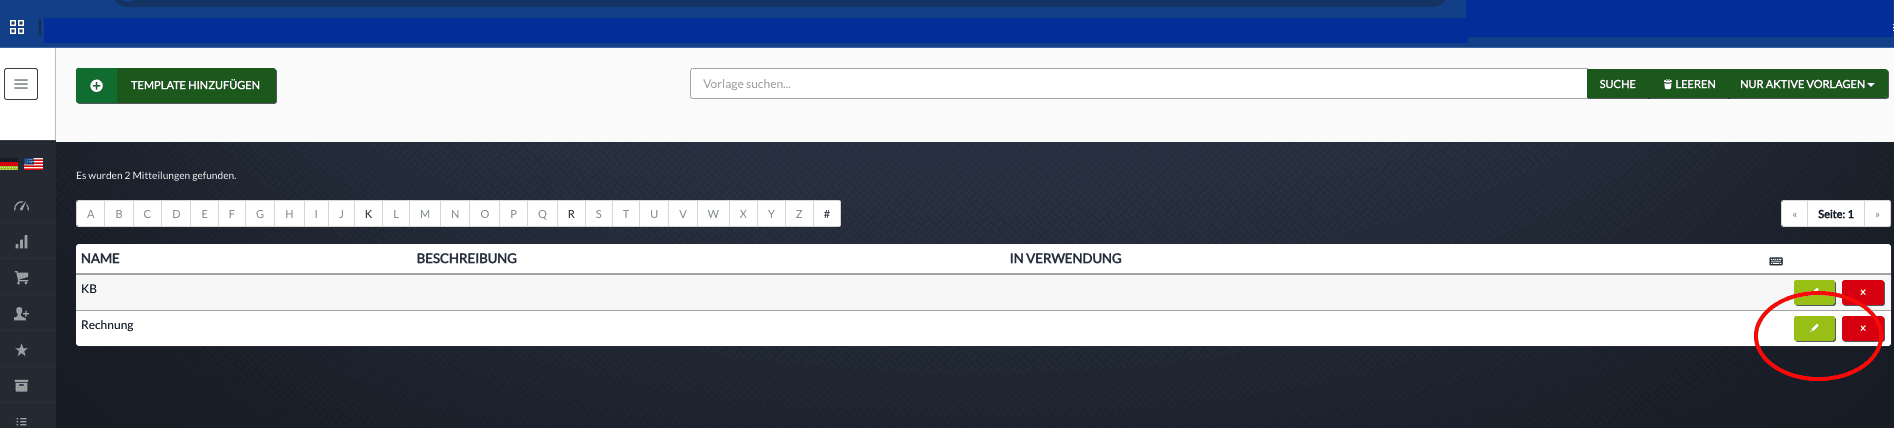Open the shopping cart sidebar icon

21,278
